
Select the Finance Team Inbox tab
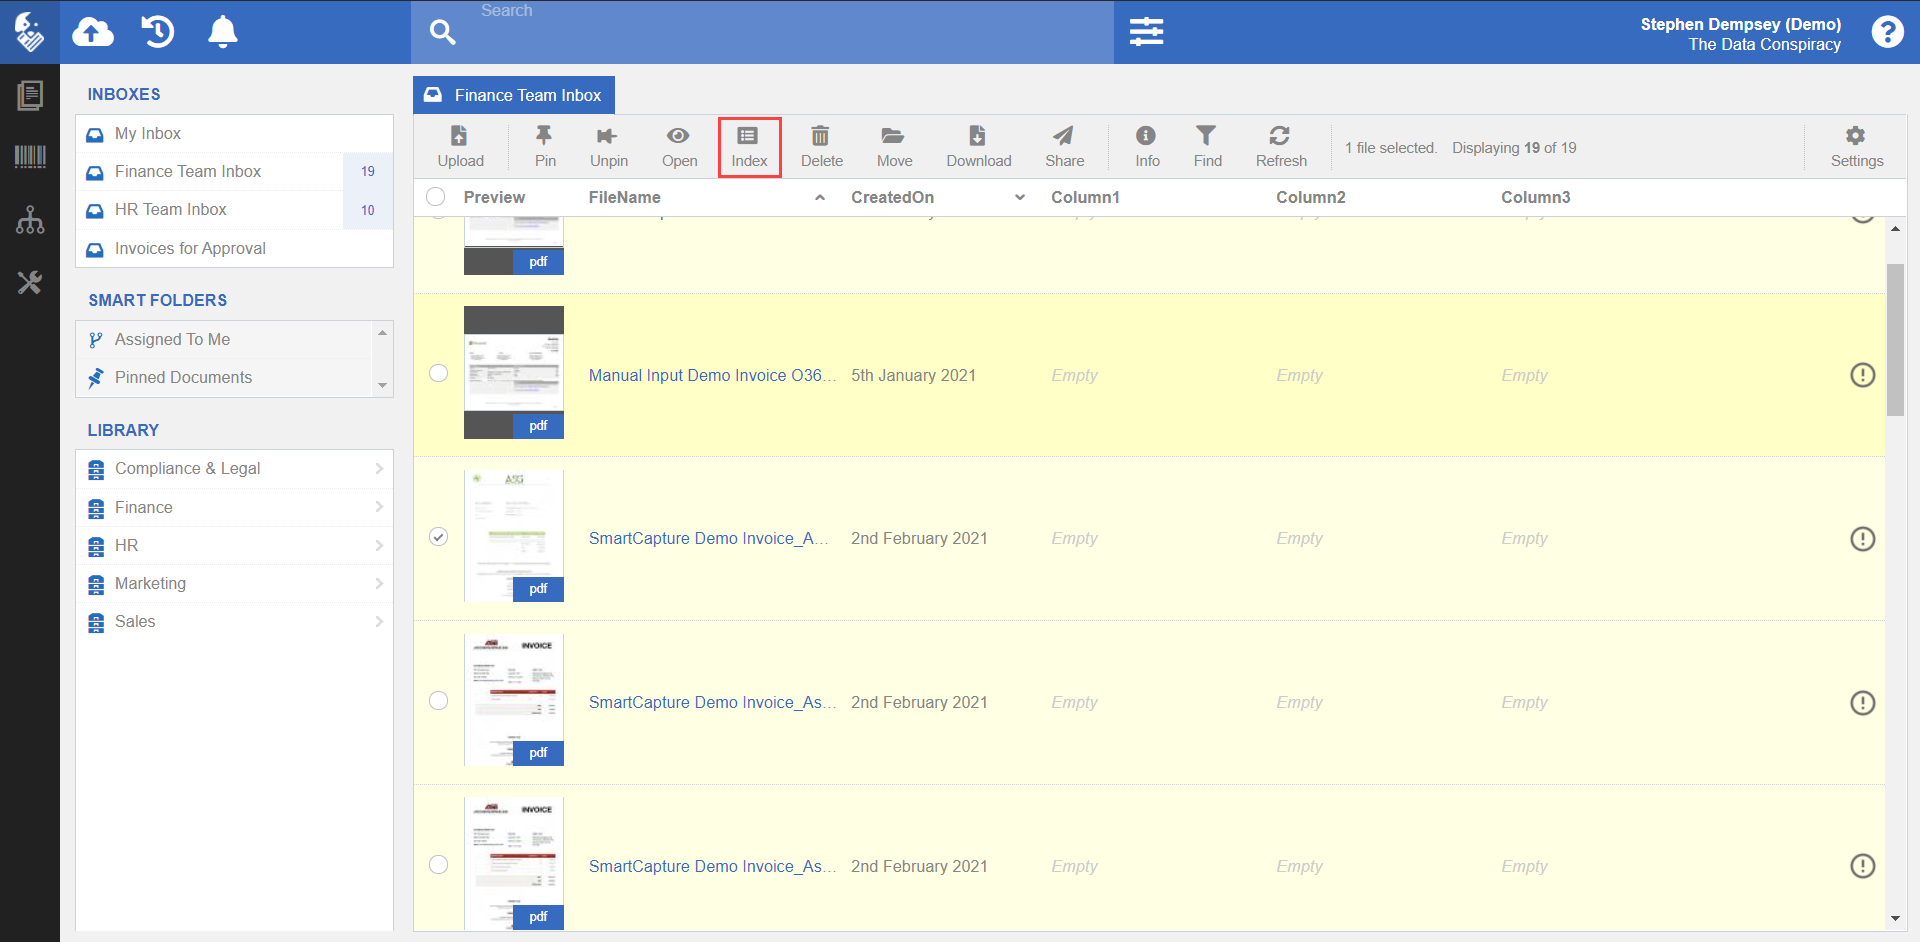click(514, 95)
